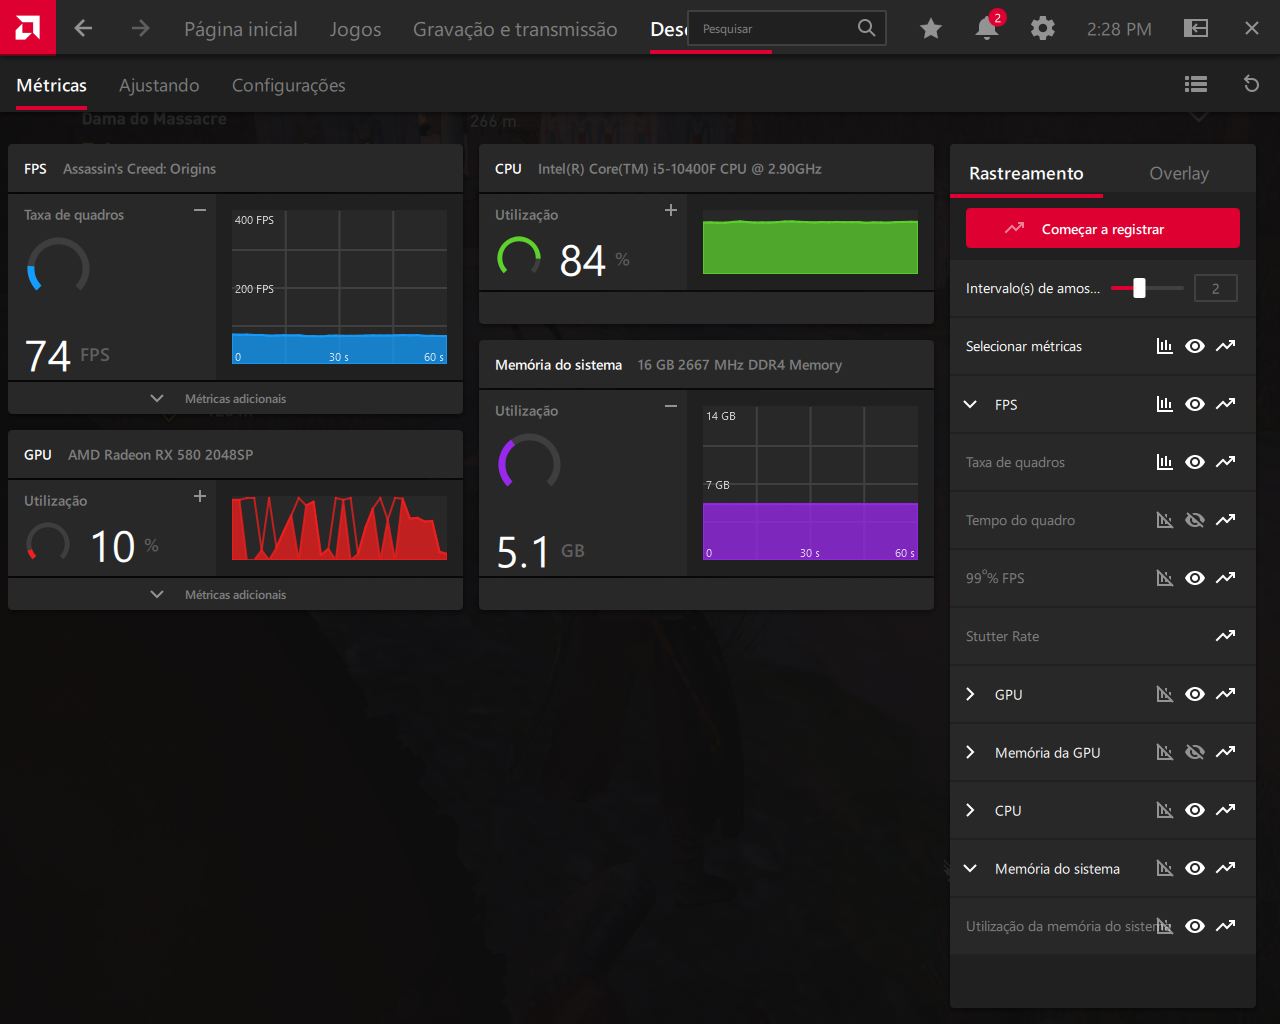The width and height of the screenshot is (1280, 1024).
Task: Collapse Memória do sistema graph with minus
Action: point(671,406)
